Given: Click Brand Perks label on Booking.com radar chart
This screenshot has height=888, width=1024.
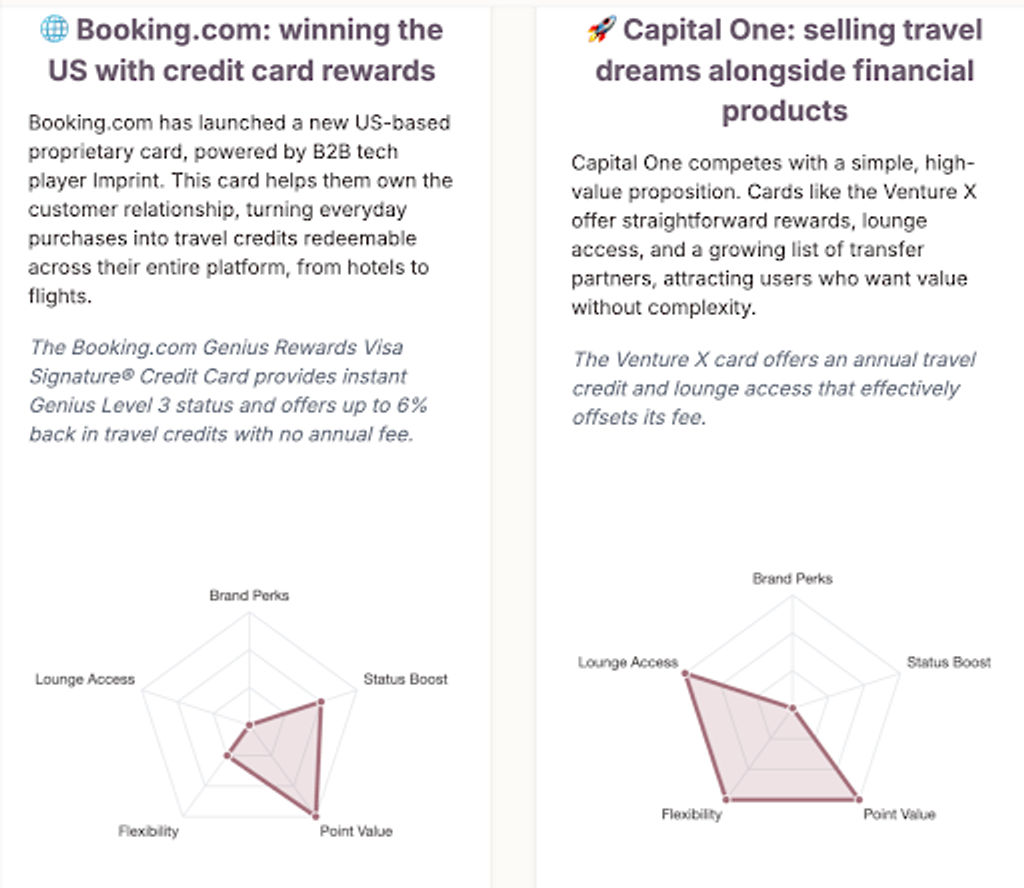Looking at the screenshot, I should pos(249,595).
